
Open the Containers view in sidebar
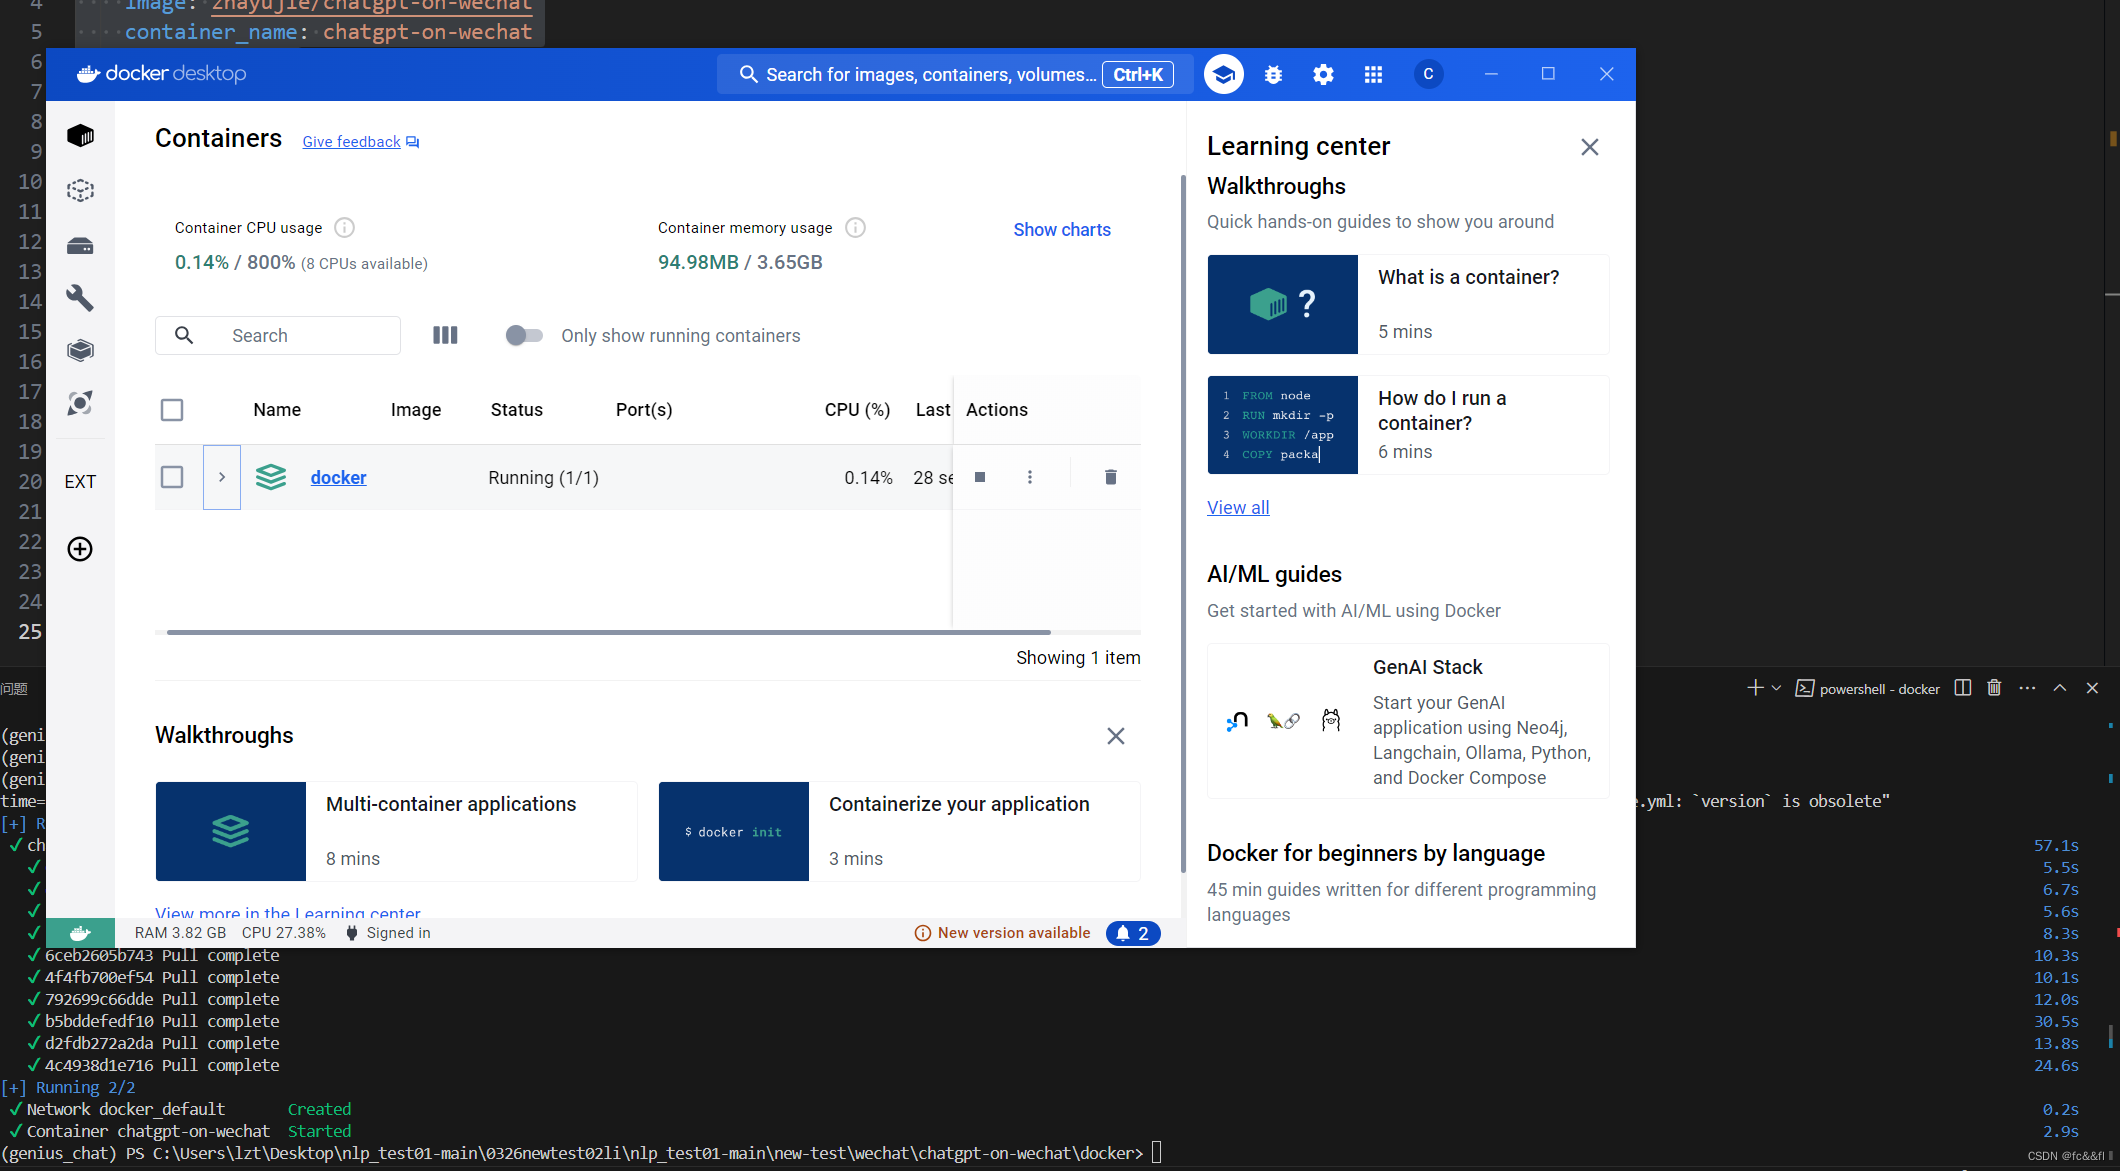(x=80, y=136)
